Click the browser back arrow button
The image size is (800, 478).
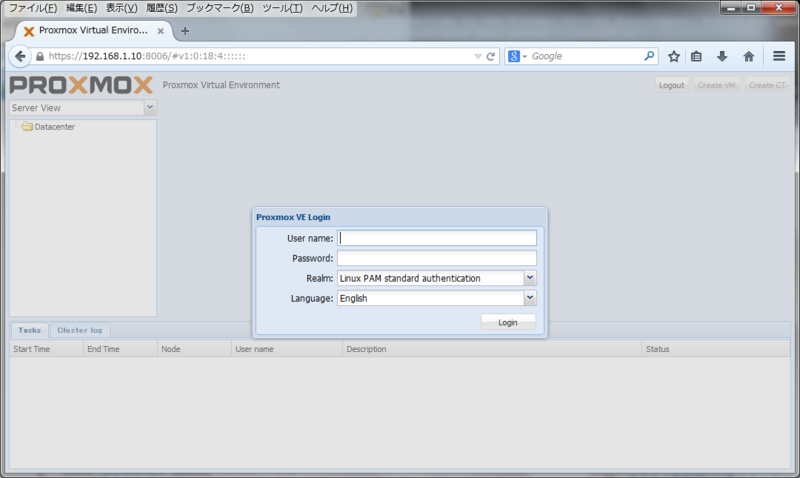20,56
